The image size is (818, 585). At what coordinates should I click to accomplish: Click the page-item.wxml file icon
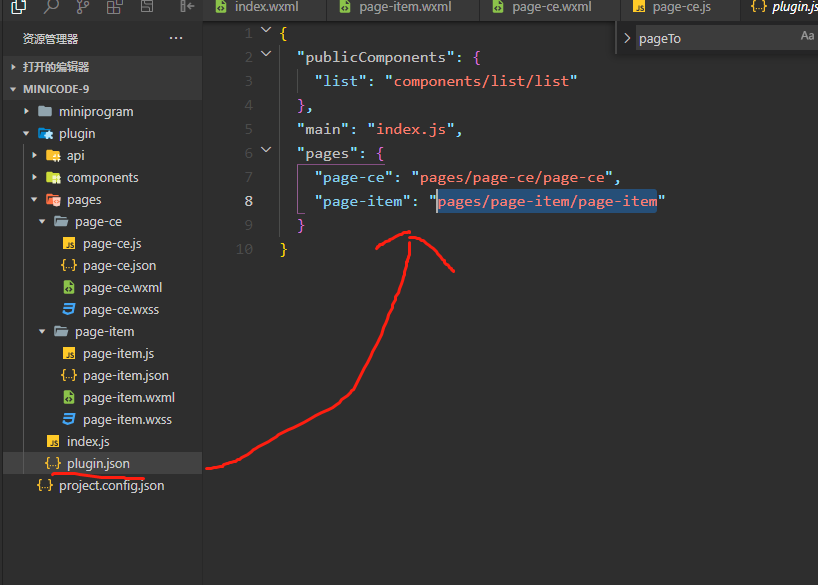[69, 398]
